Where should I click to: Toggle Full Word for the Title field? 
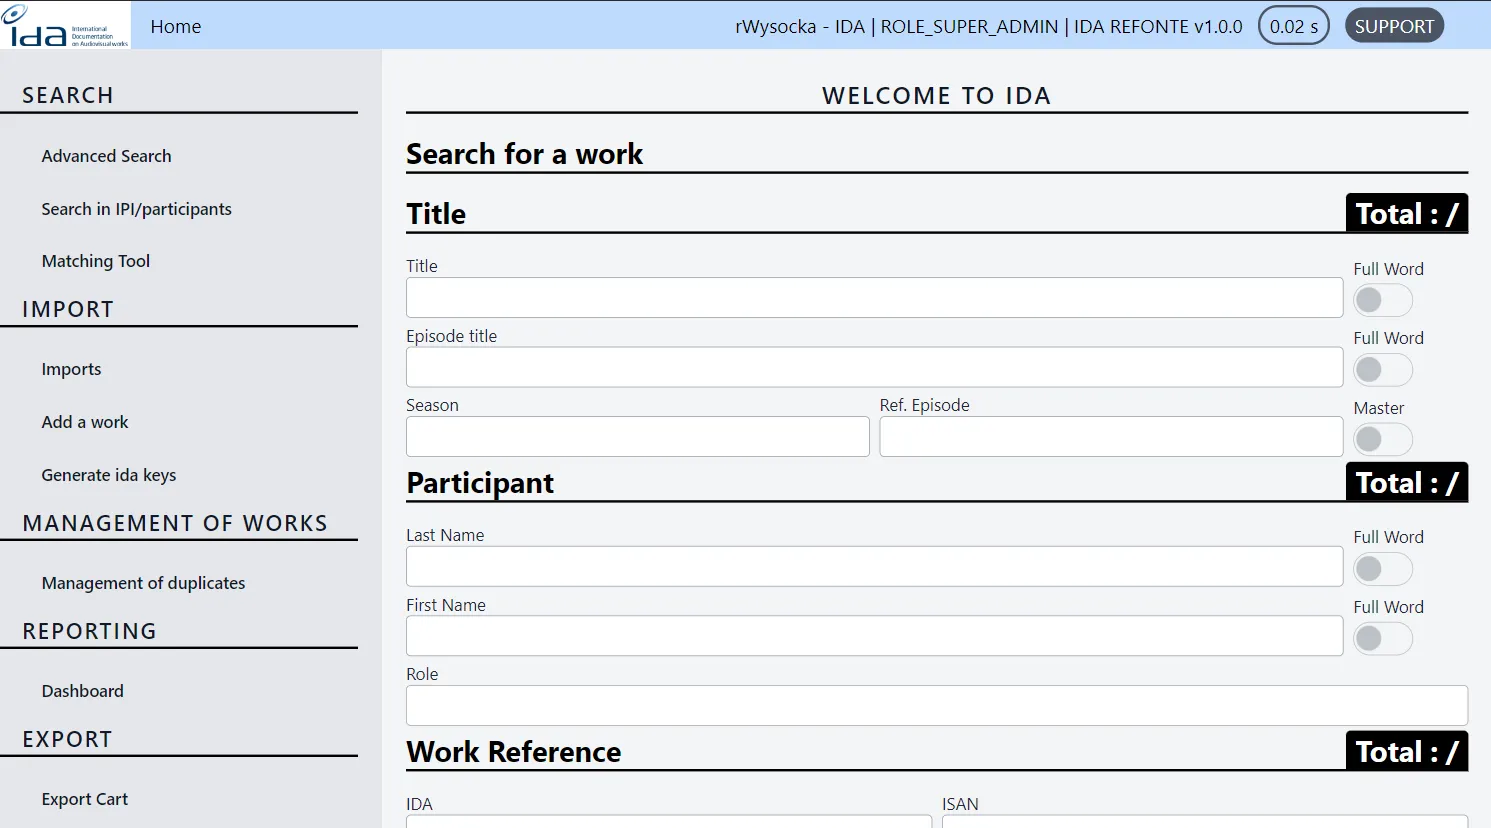(1383, 300)
